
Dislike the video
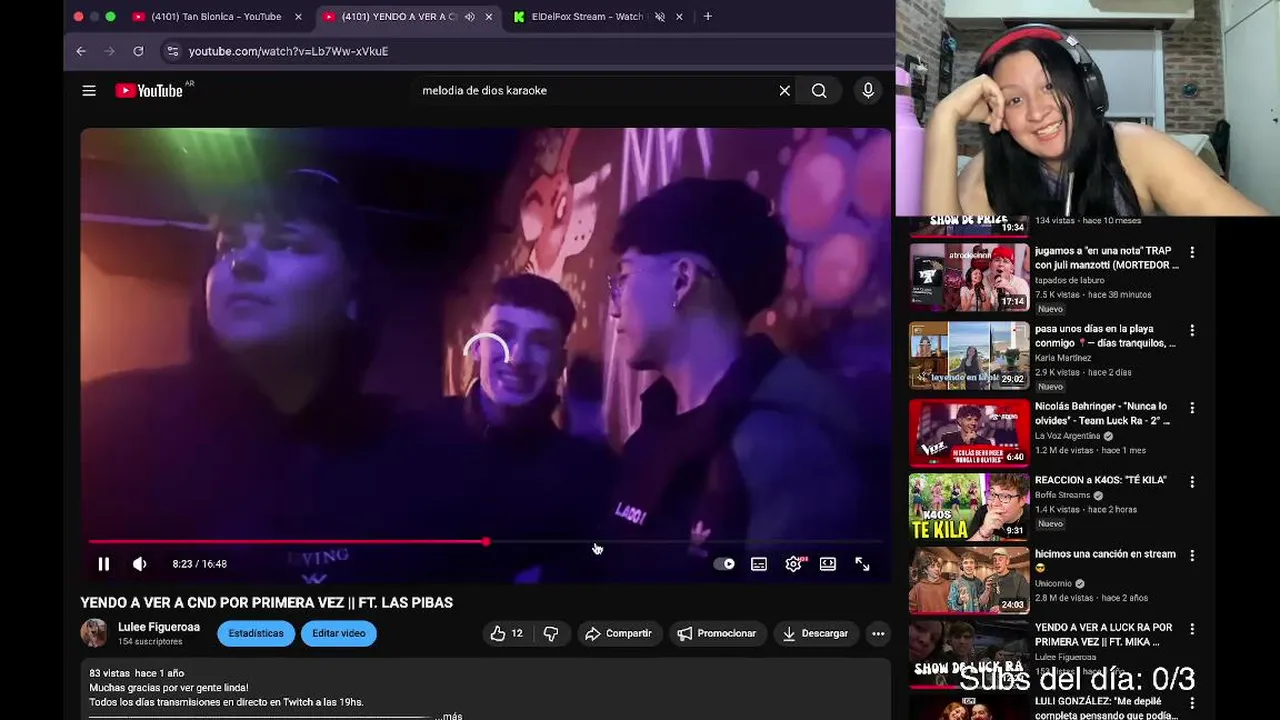pyautogui.click(x=551, y=633)
